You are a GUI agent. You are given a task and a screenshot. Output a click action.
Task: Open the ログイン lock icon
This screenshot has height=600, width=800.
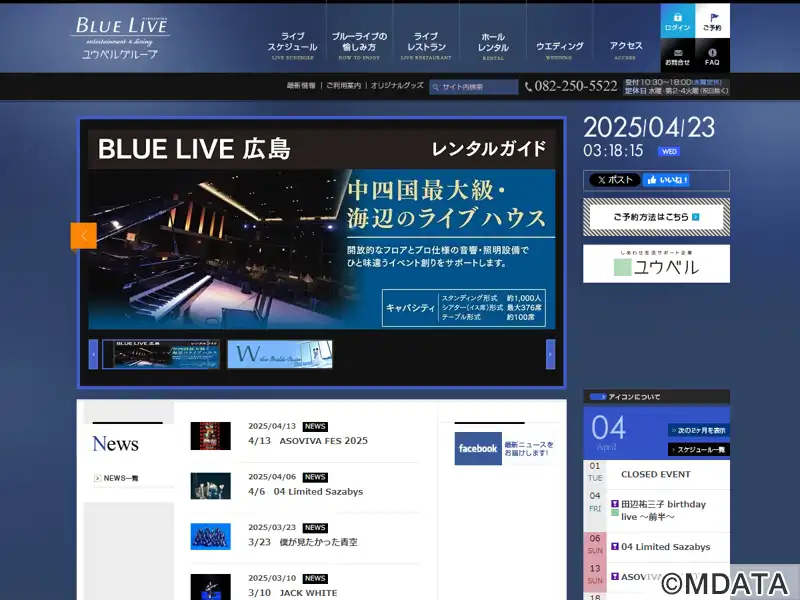[x=678, y=21]
